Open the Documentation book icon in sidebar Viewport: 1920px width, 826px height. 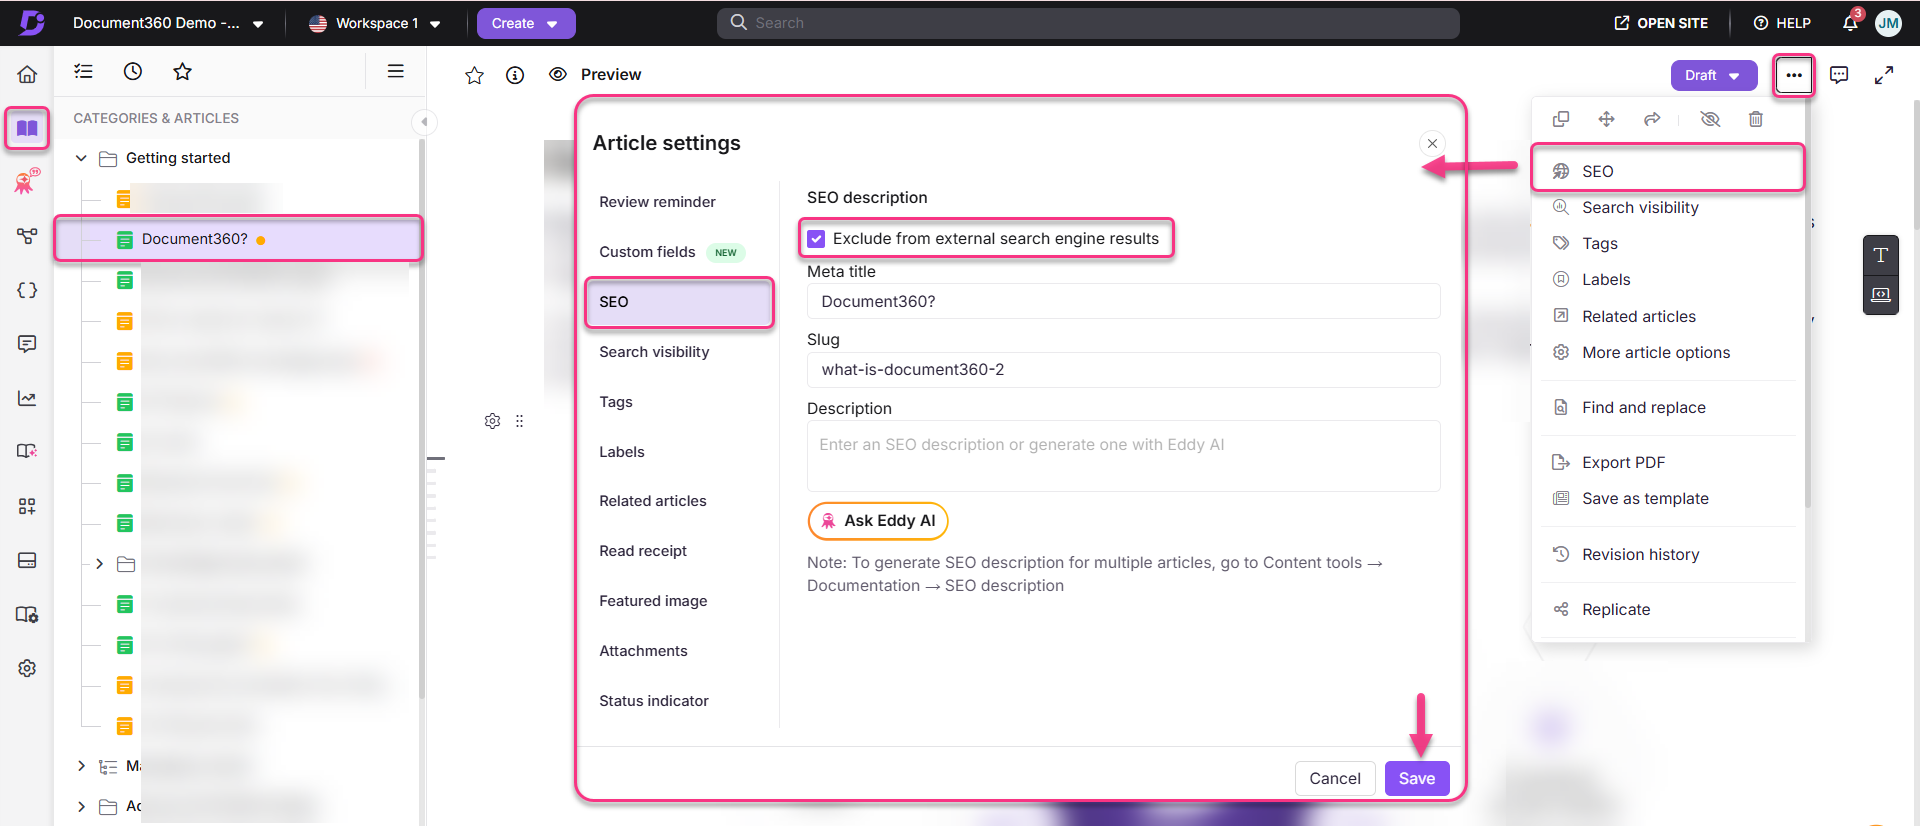tap(27, 128)
